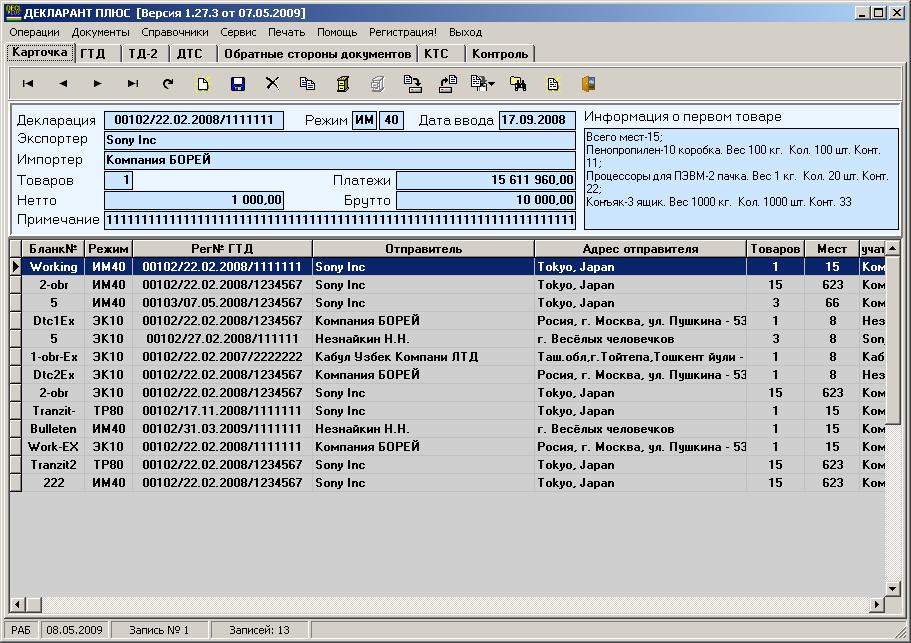Jump to the last record
The width and height of the screenshot is (911, 643).
point(133,84)
